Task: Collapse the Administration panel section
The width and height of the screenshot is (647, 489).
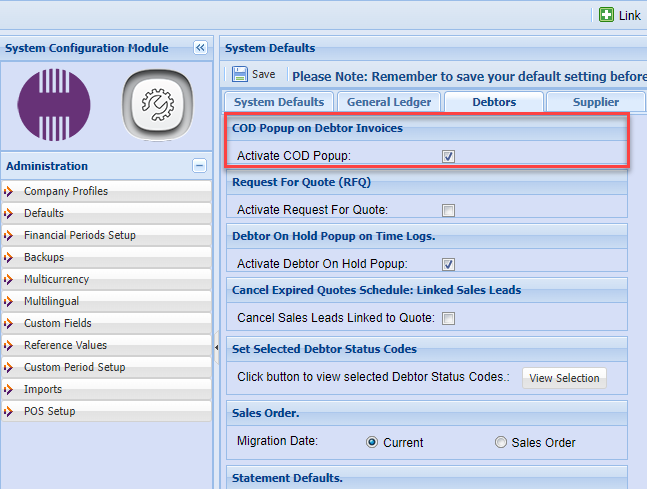Action: click(x=200, y=166)
